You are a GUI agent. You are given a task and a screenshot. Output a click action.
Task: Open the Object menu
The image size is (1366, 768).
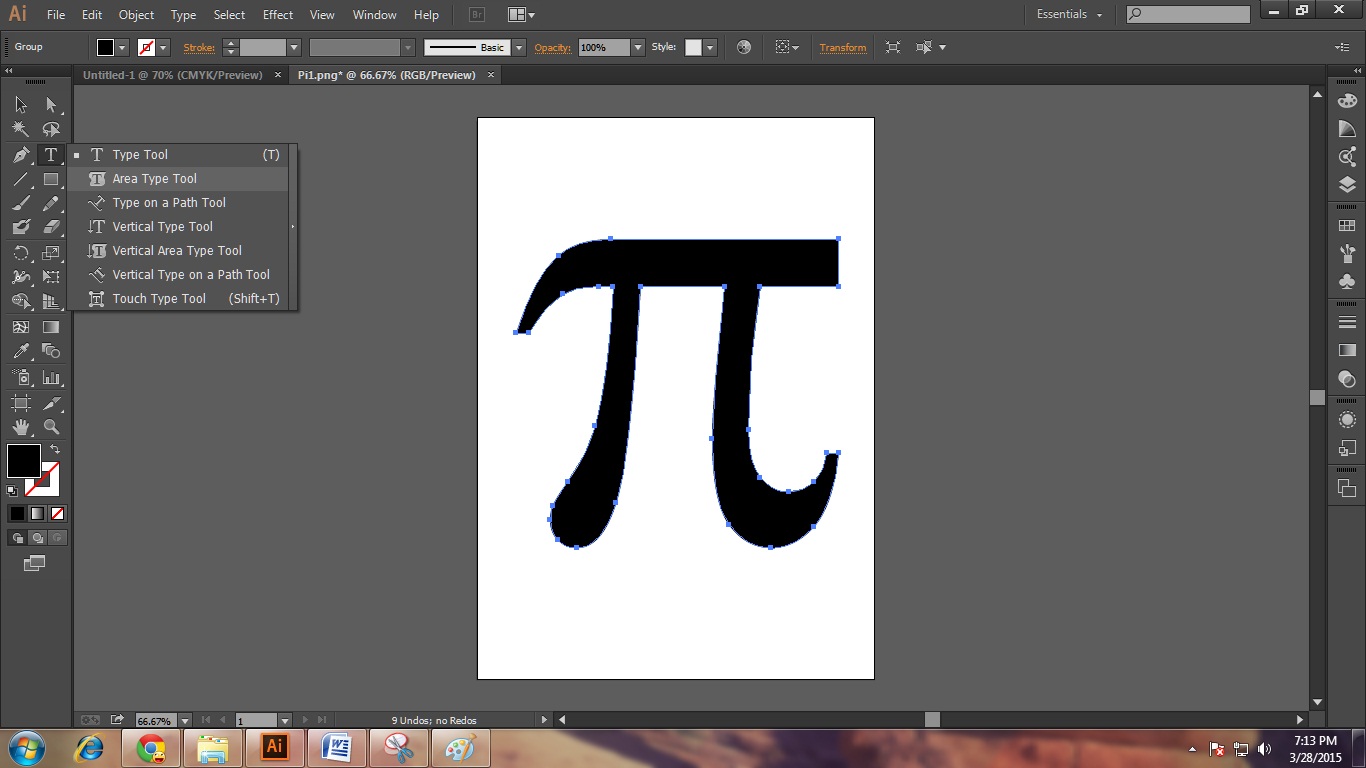tap(136, 15)
